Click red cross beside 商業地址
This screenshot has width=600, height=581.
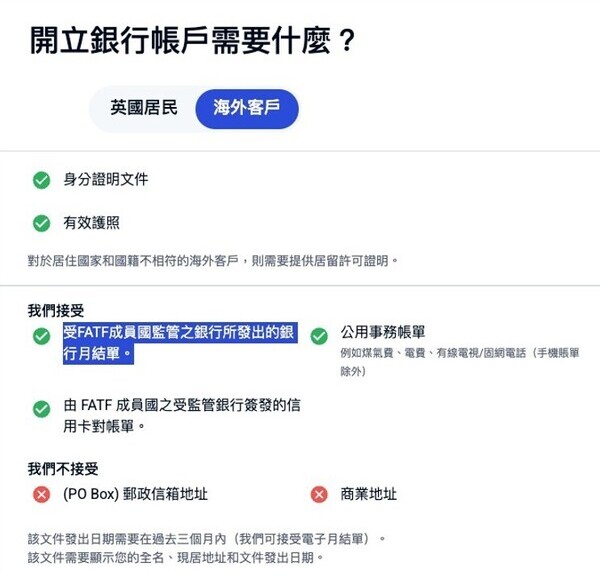coord(319,494)
